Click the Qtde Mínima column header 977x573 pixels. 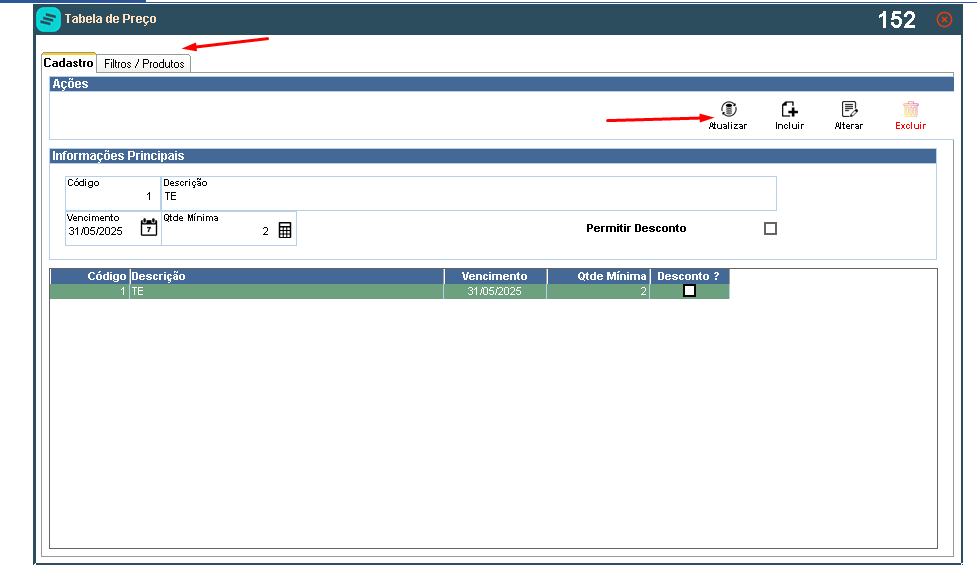click(598, 276)
